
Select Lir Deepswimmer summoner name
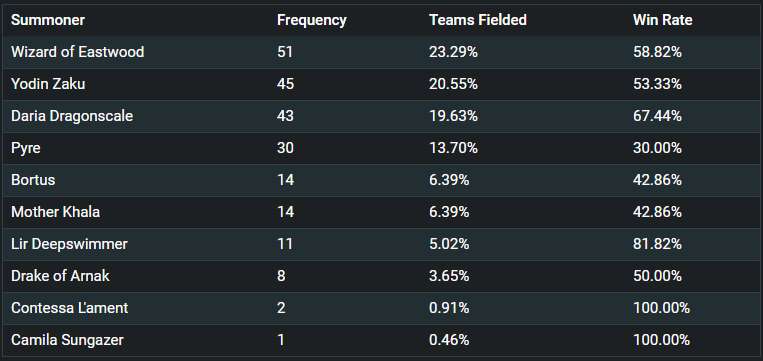click(x=69, y=244)
